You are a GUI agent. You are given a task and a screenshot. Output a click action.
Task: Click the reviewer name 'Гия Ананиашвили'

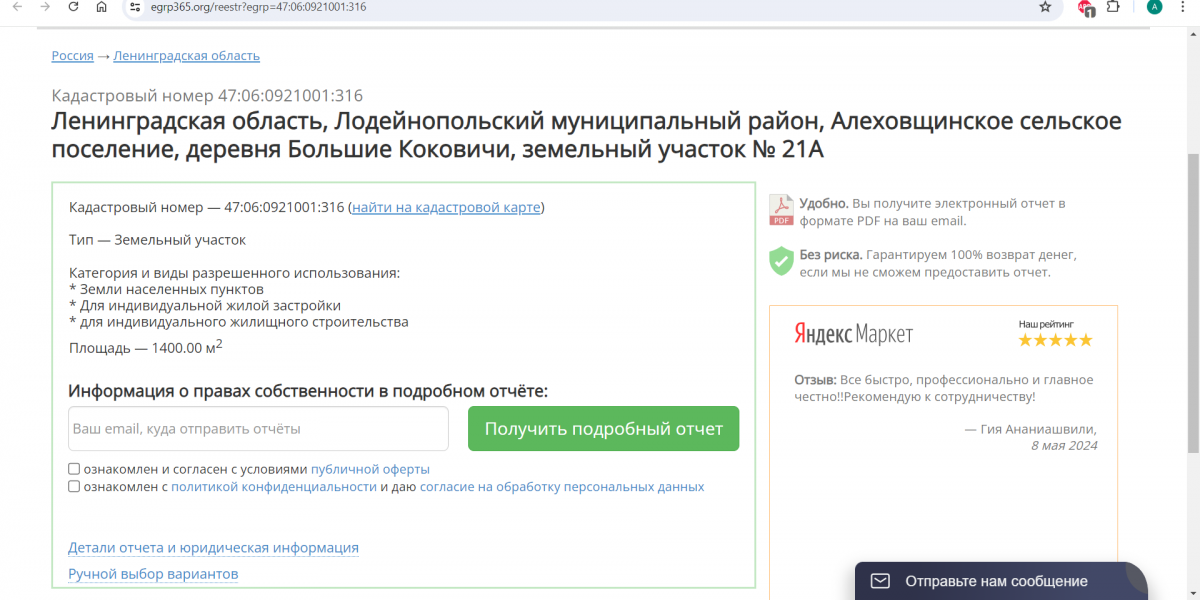[1037, 428]
